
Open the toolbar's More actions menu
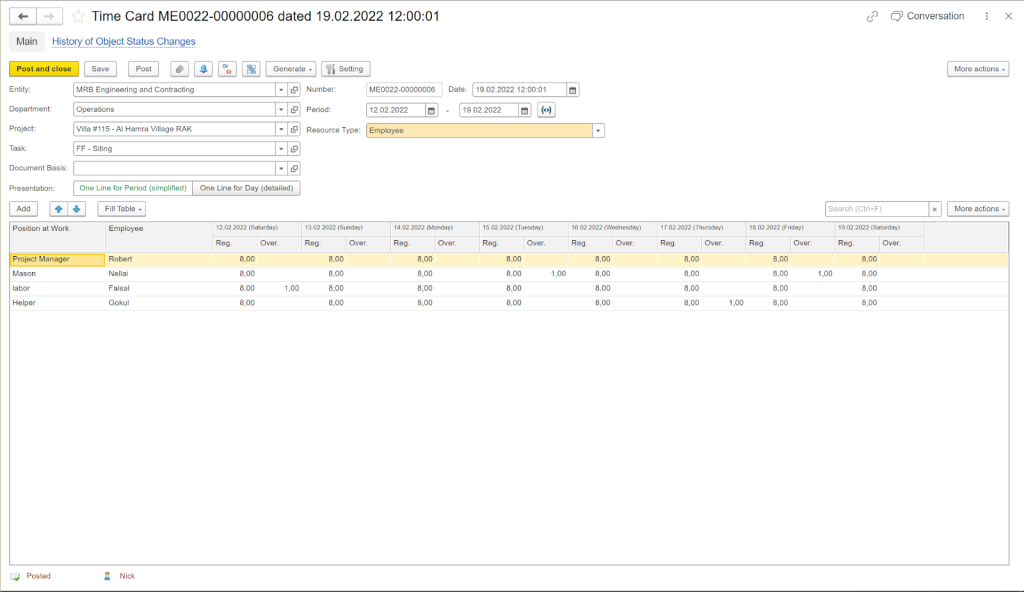tap(978, 69)
